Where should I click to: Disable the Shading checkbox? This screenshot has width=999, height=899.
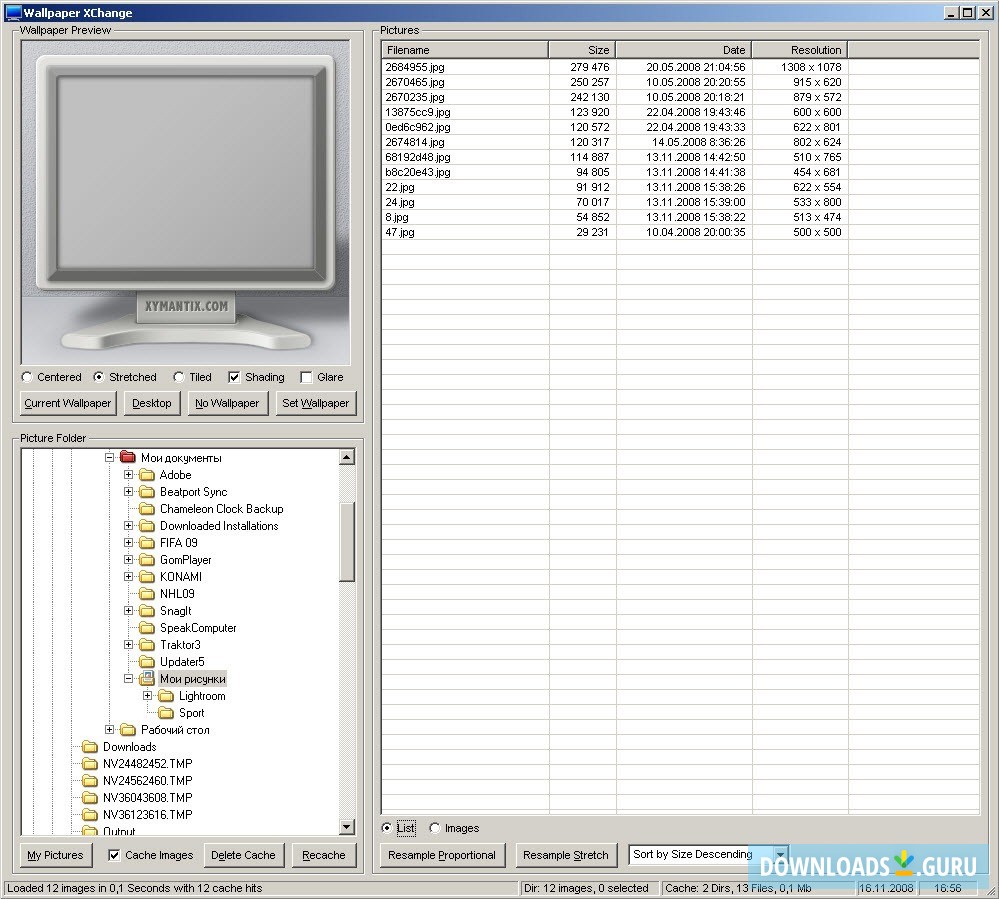(232, 377)
